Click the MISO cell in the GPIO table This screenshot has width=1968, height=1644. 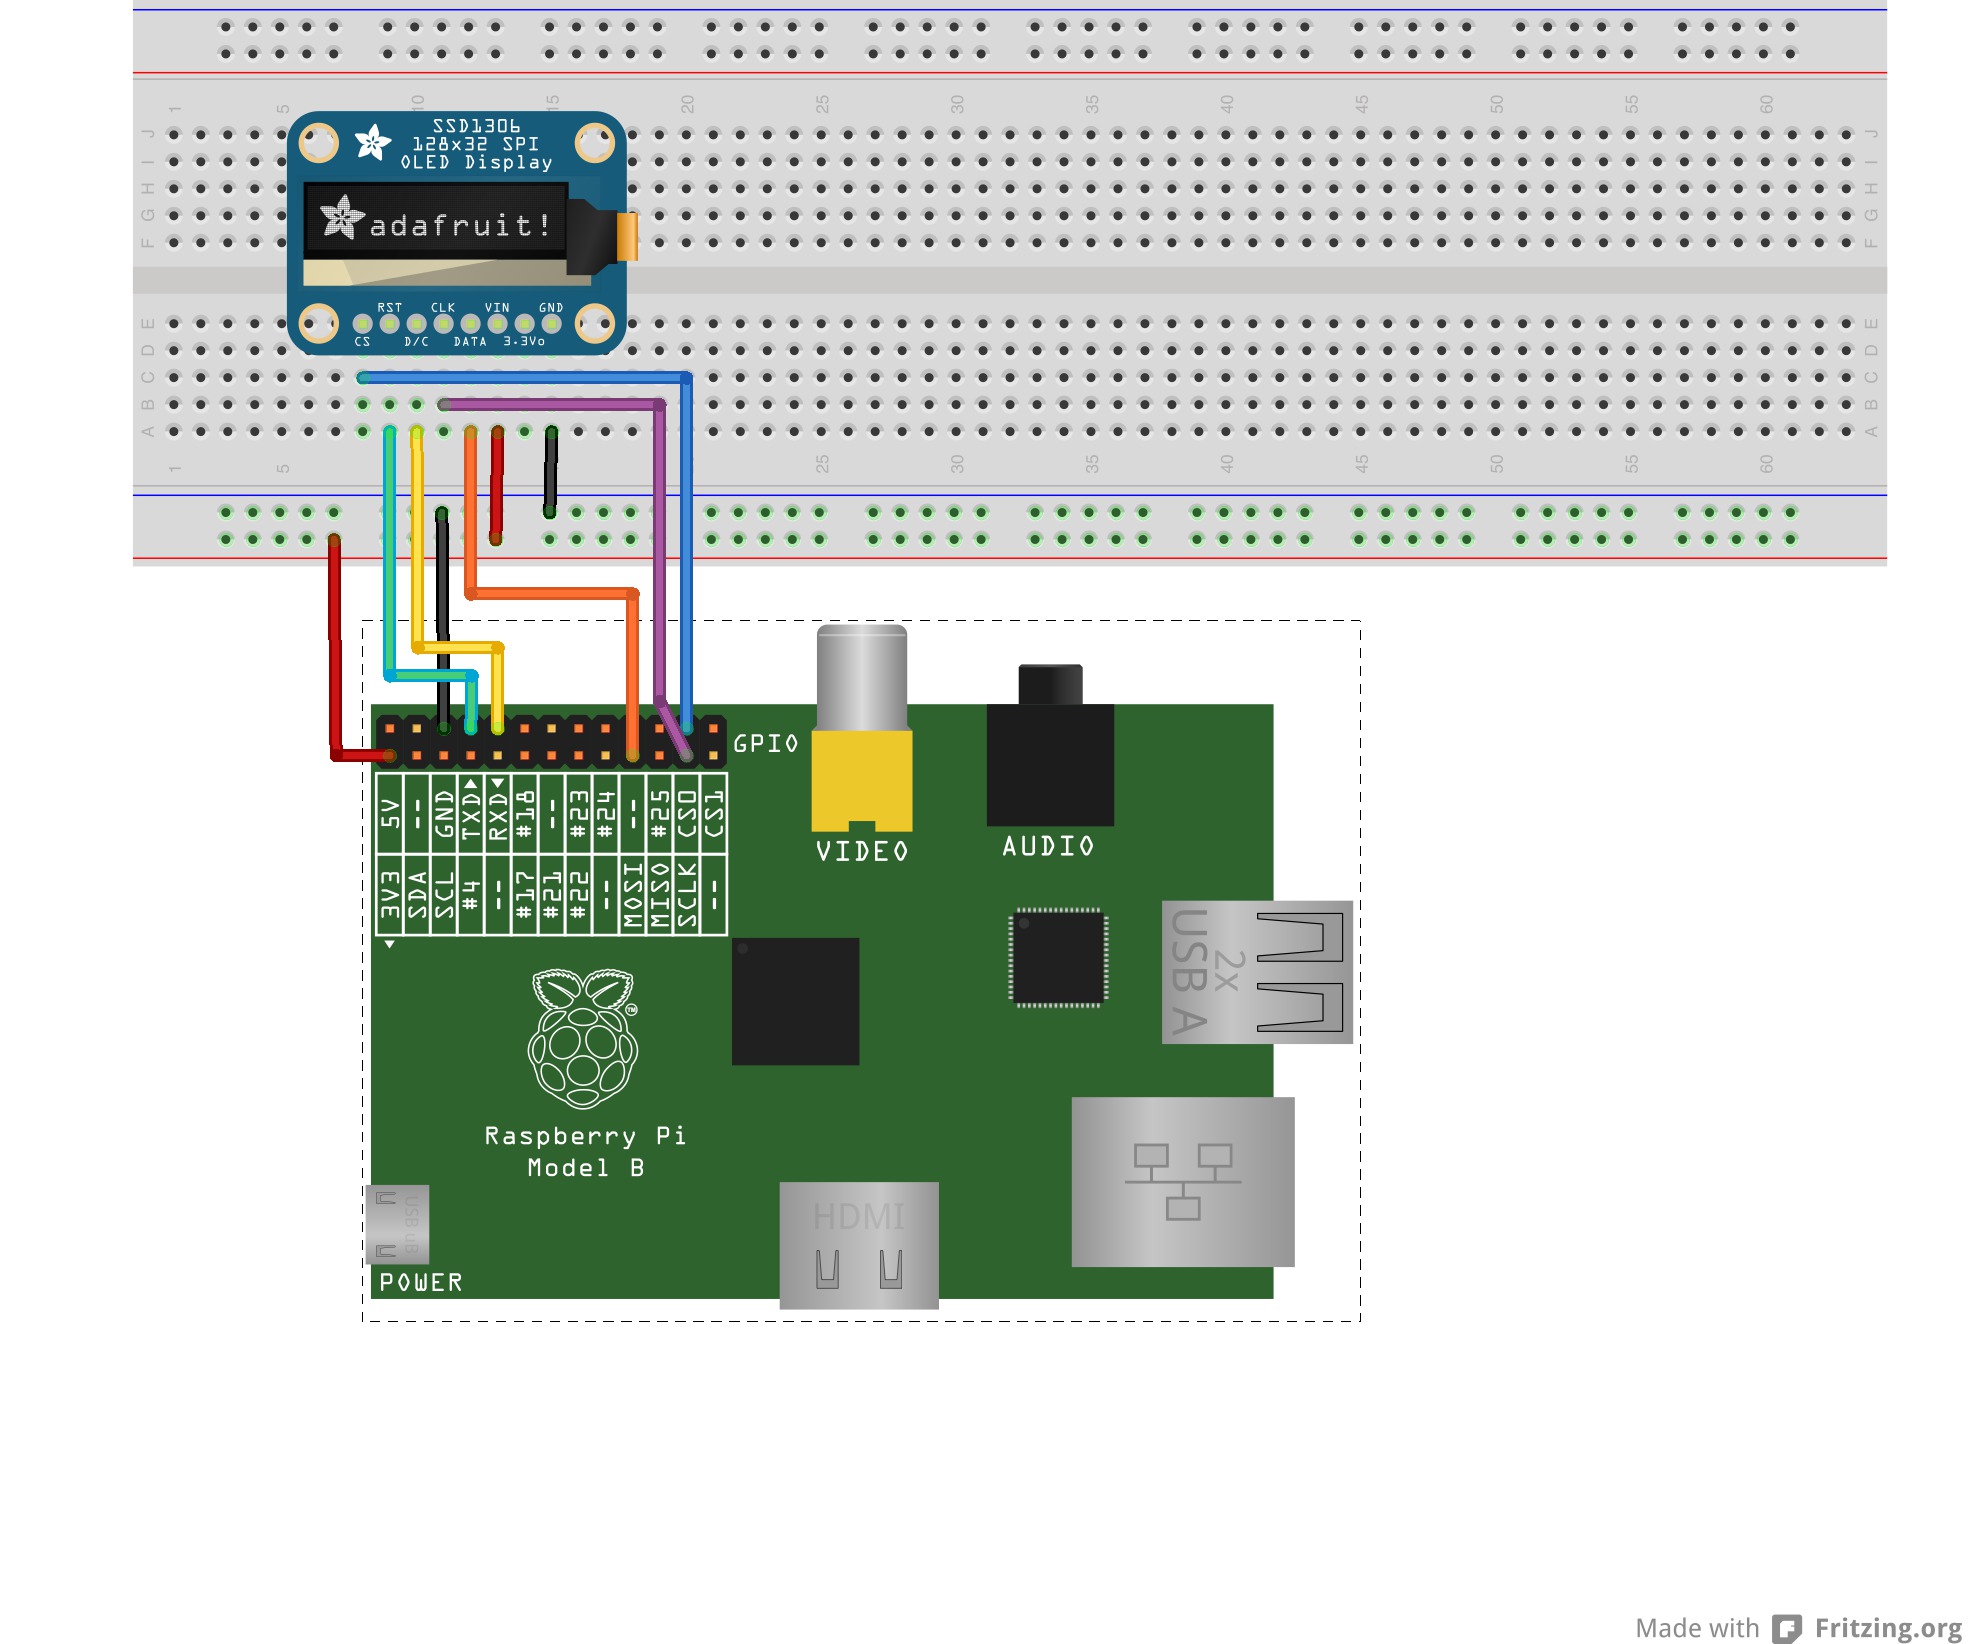[660, 895]
